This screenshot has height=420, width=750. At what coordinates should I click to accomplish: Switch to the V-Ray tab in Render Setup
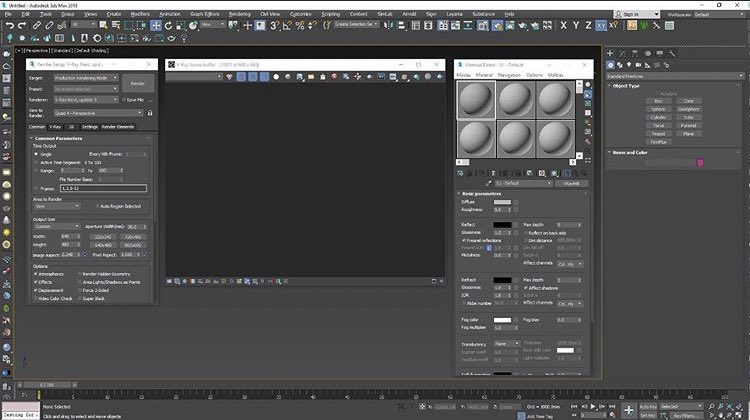(x=55, y=127)
